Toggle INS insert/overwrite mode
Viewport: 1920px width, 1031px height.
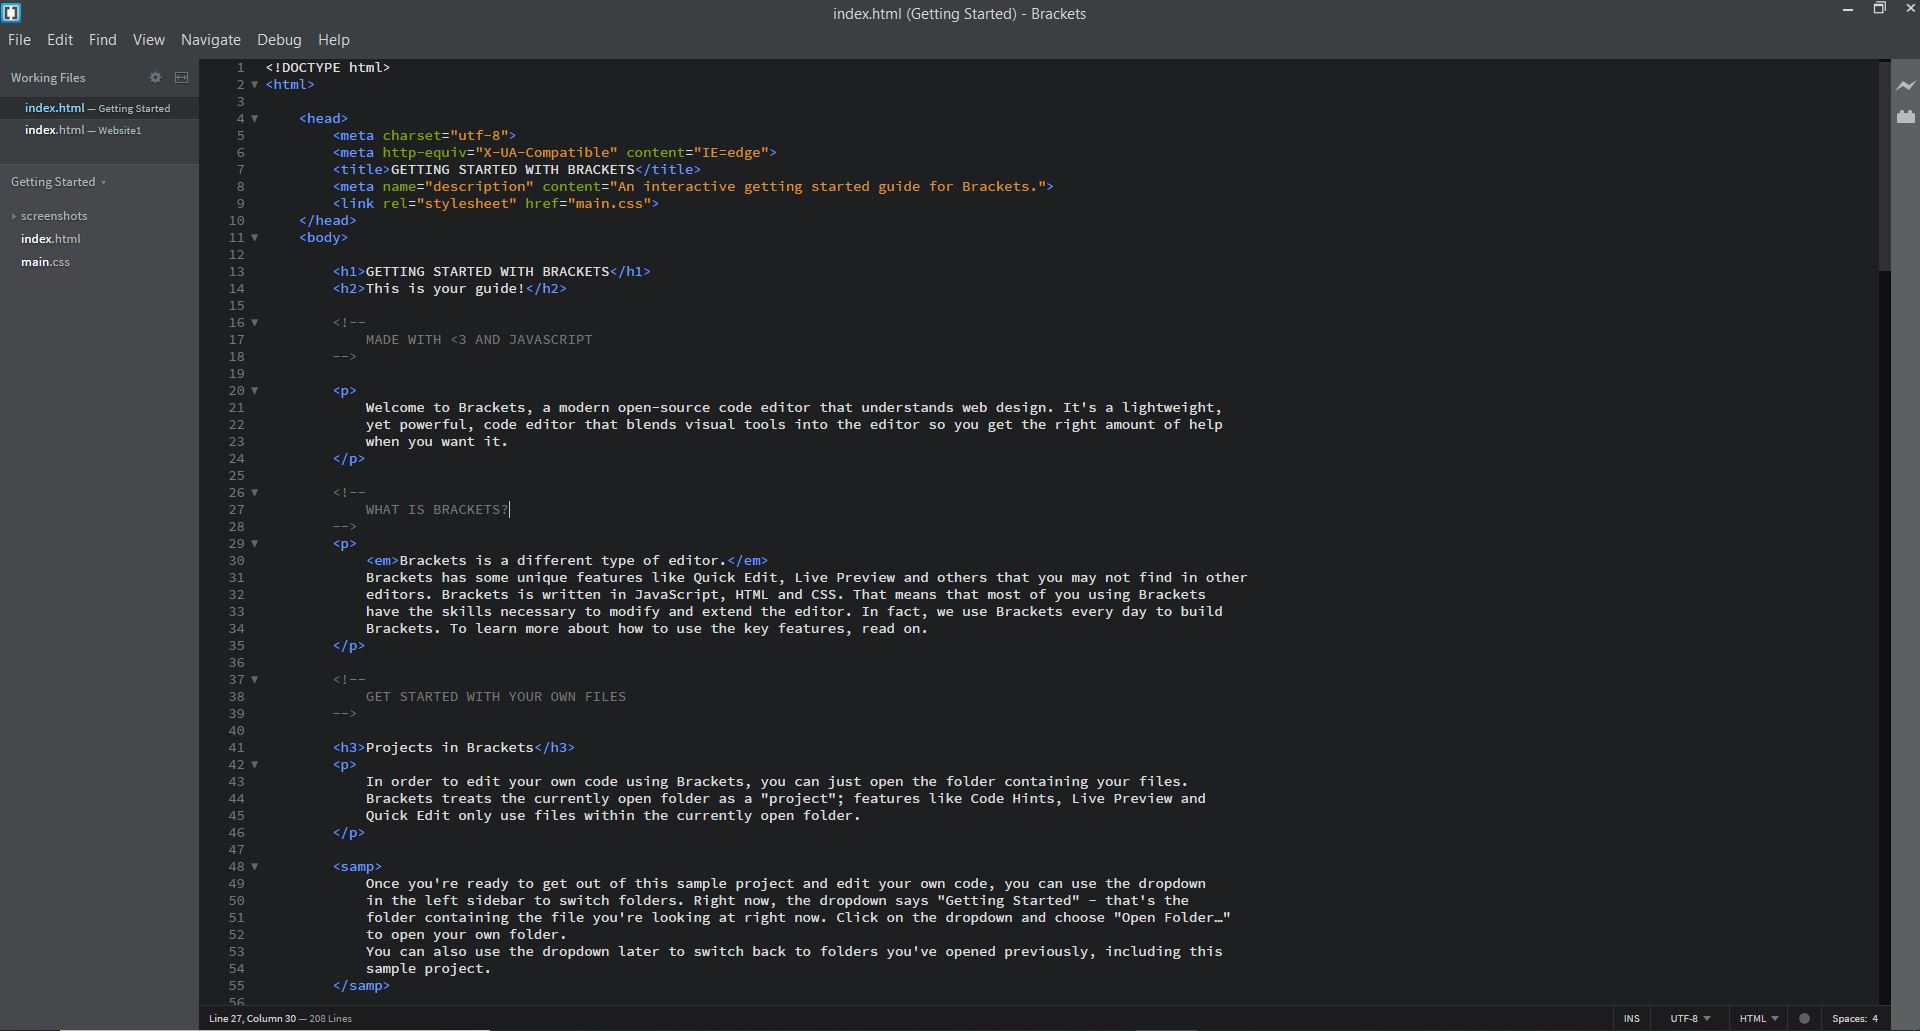[1632, 1019]
